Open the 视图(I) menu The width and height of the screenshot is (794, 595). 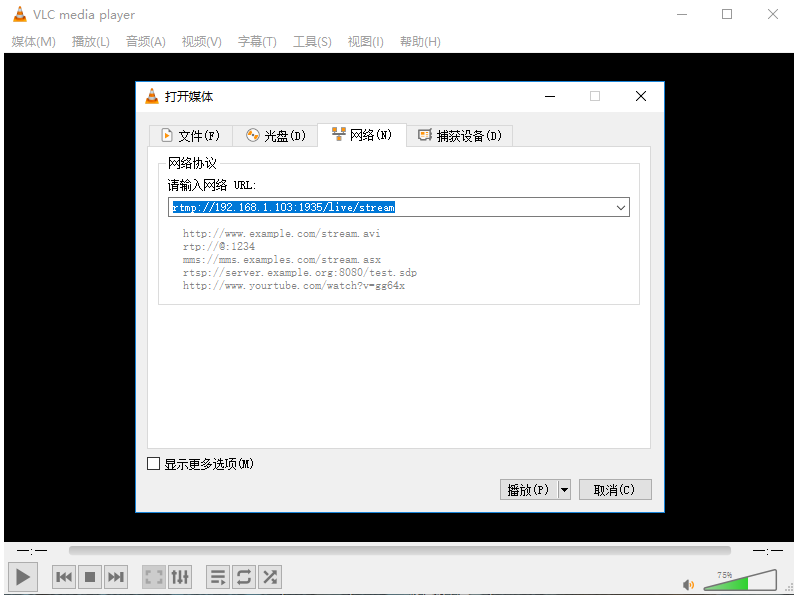(366, 42)
